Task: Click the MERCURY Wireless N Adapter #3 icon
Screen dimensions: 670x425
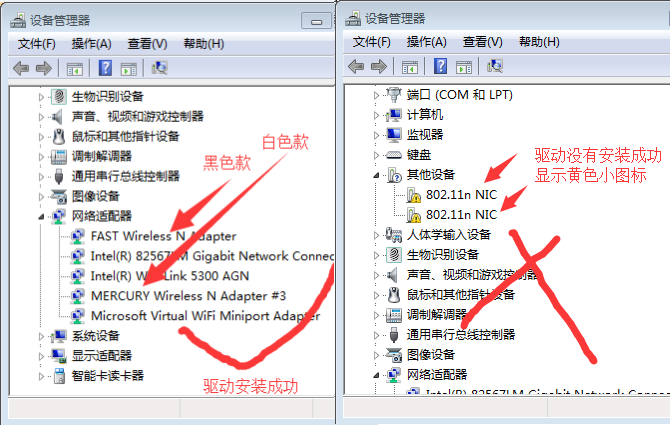Action: (77, 296)
